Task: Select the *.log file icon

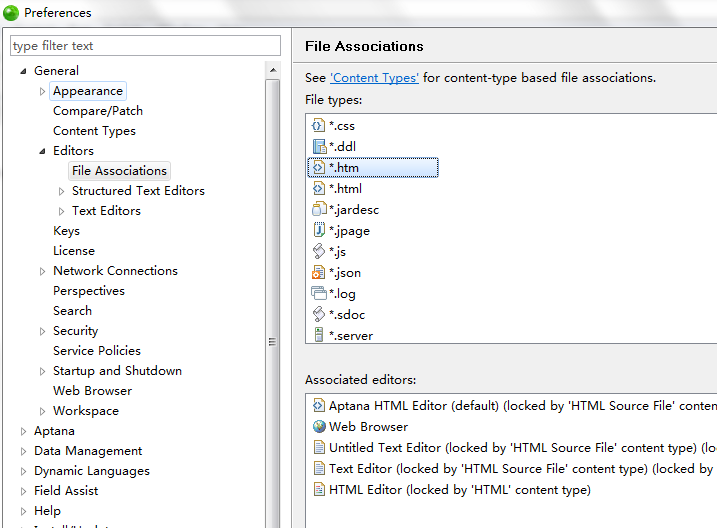Action: click(x=319, y=294)
